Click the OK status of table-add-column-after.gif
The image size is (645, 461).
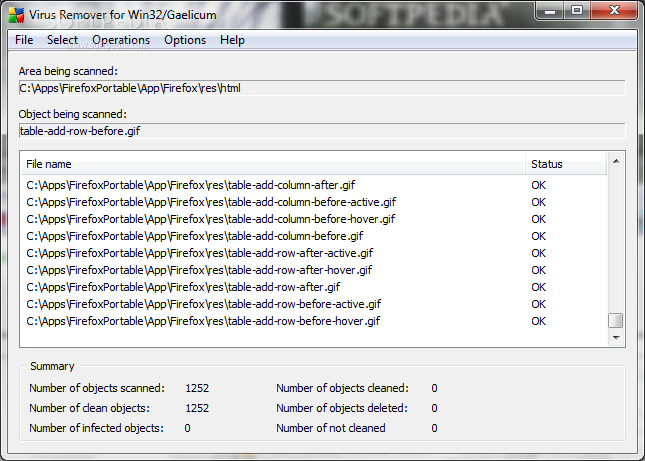[x=538, y=185]
